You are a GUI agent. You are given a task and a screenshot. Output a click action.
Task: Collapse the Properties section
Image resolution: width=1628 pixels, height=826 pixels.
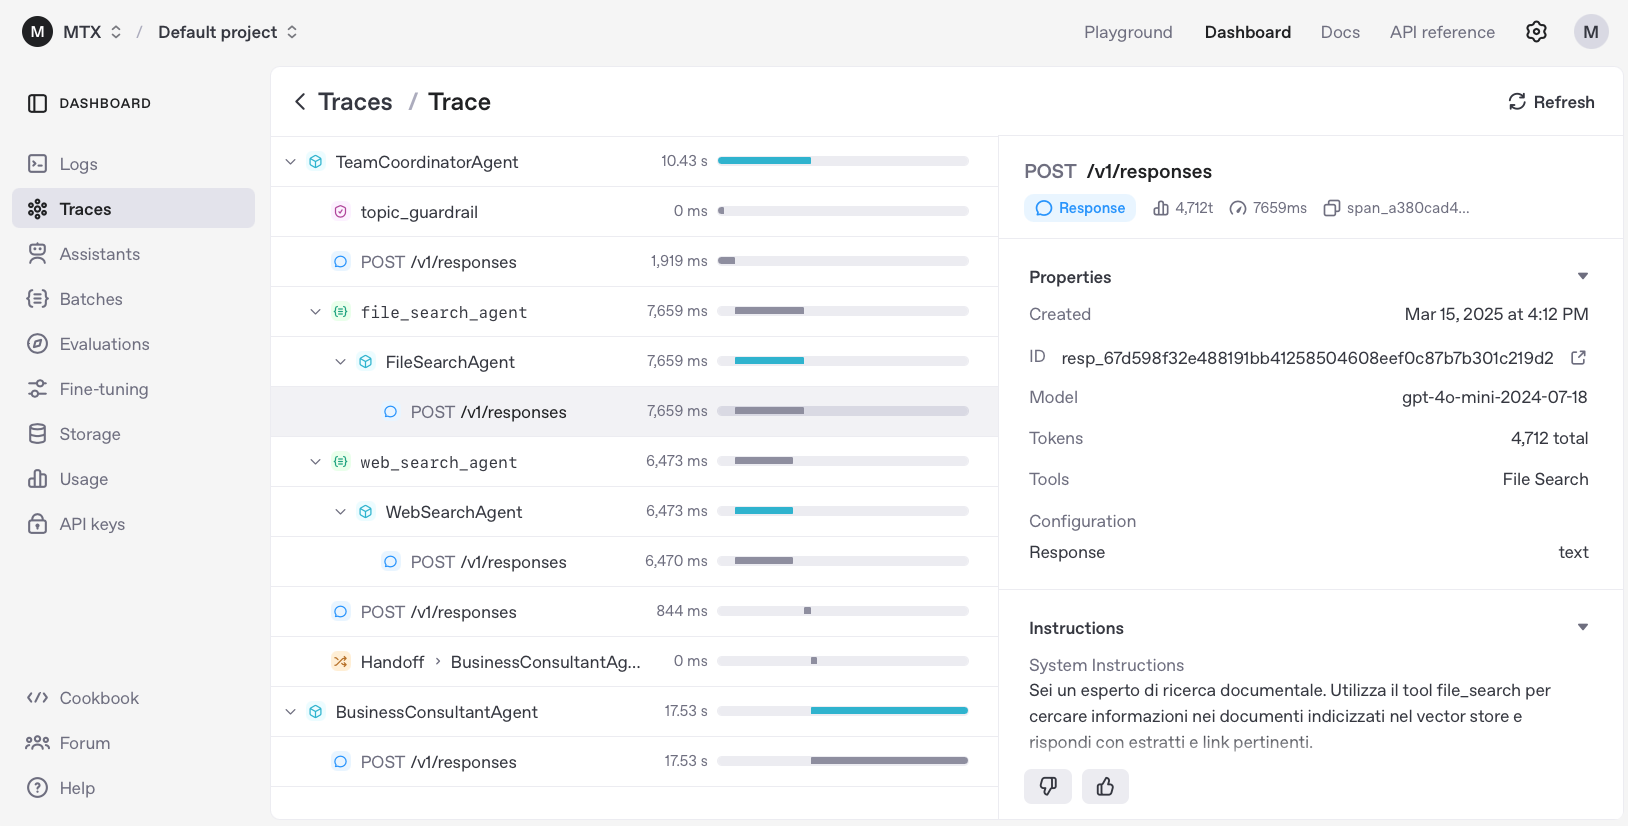click(1582, 277)
